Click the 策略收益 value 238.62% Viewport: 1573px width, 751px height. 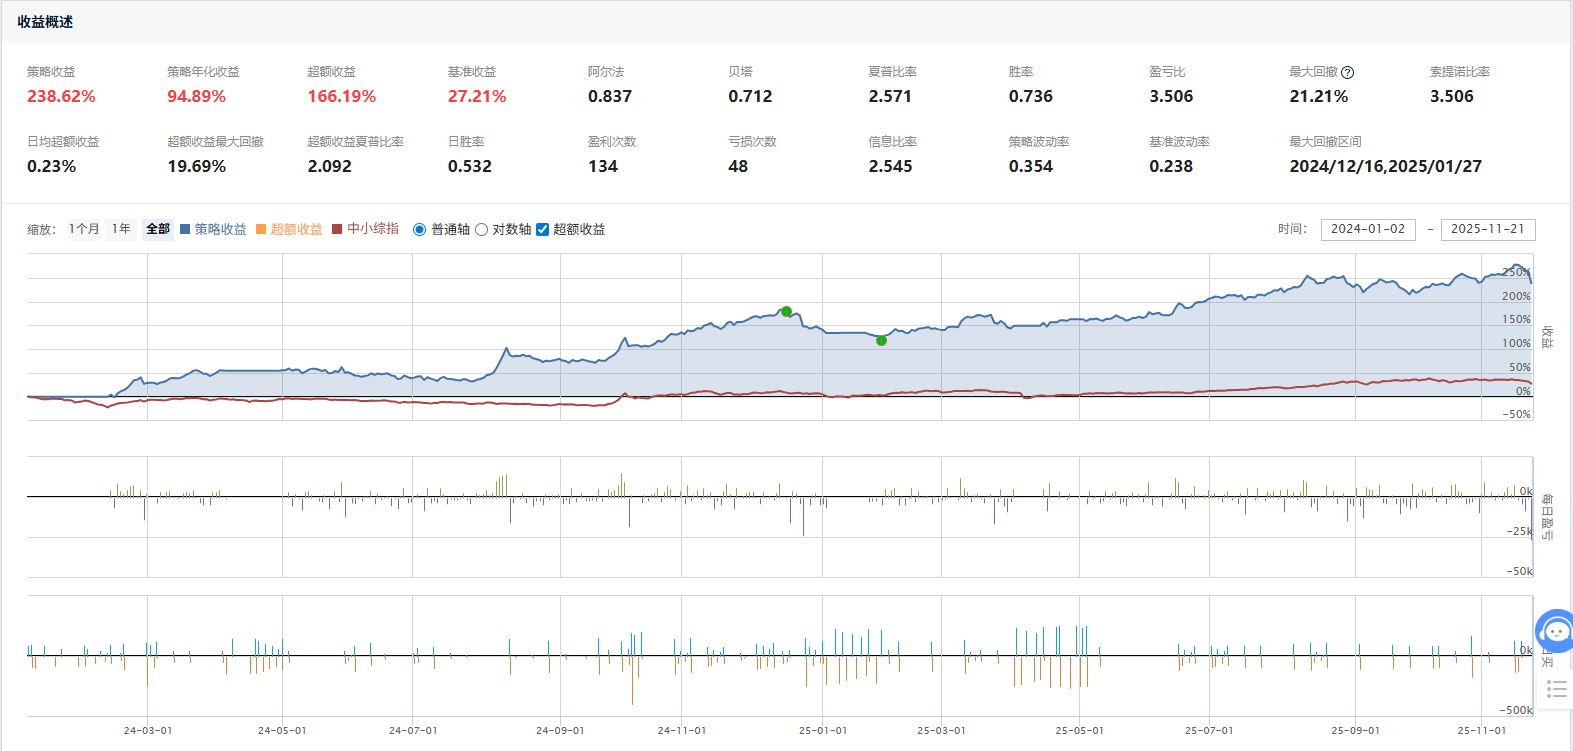point(61,96)
